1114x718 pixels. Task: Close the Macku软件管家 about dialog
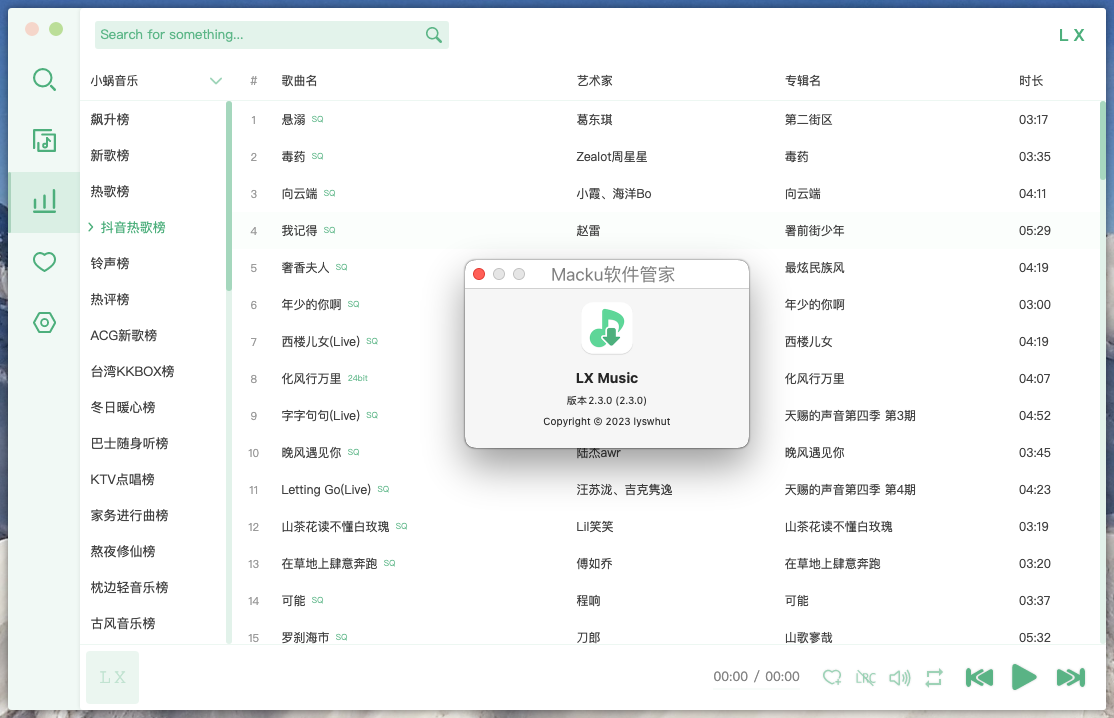click(x=479, y=274)
